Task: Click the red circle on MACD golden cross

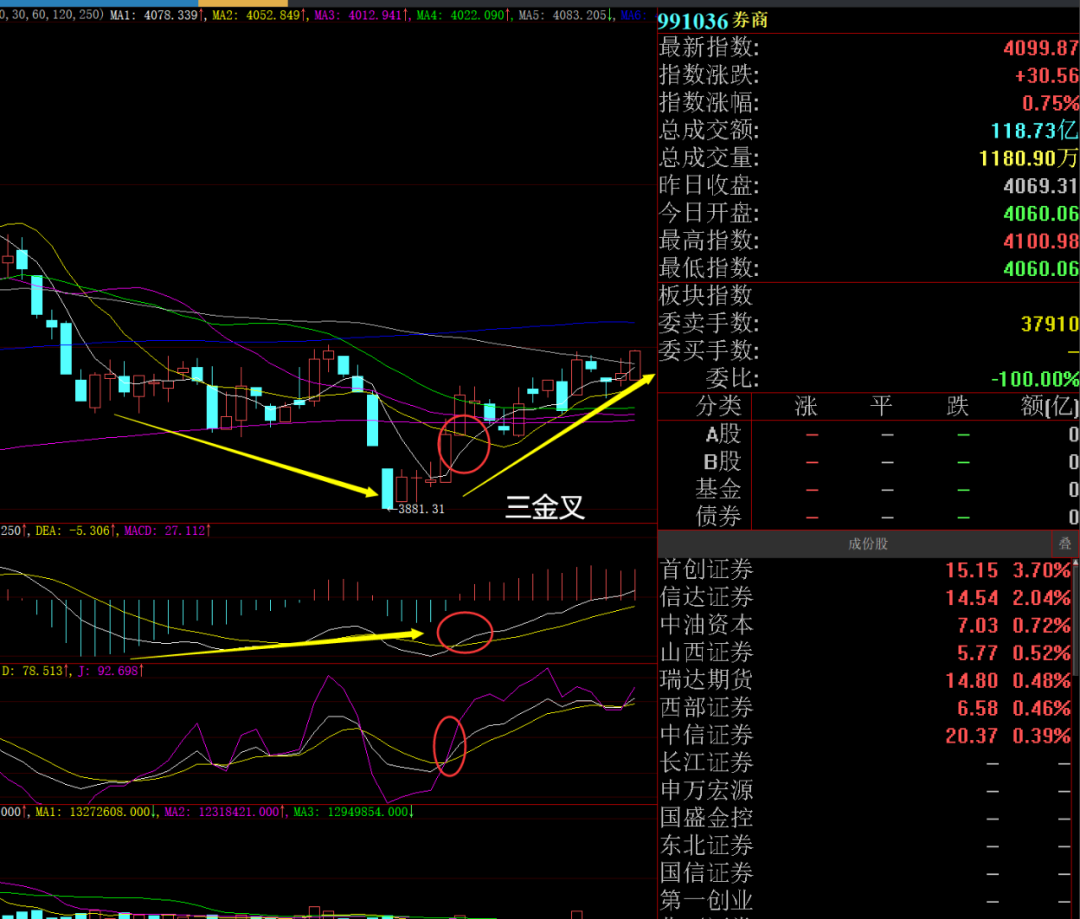Action: (465, 632)
